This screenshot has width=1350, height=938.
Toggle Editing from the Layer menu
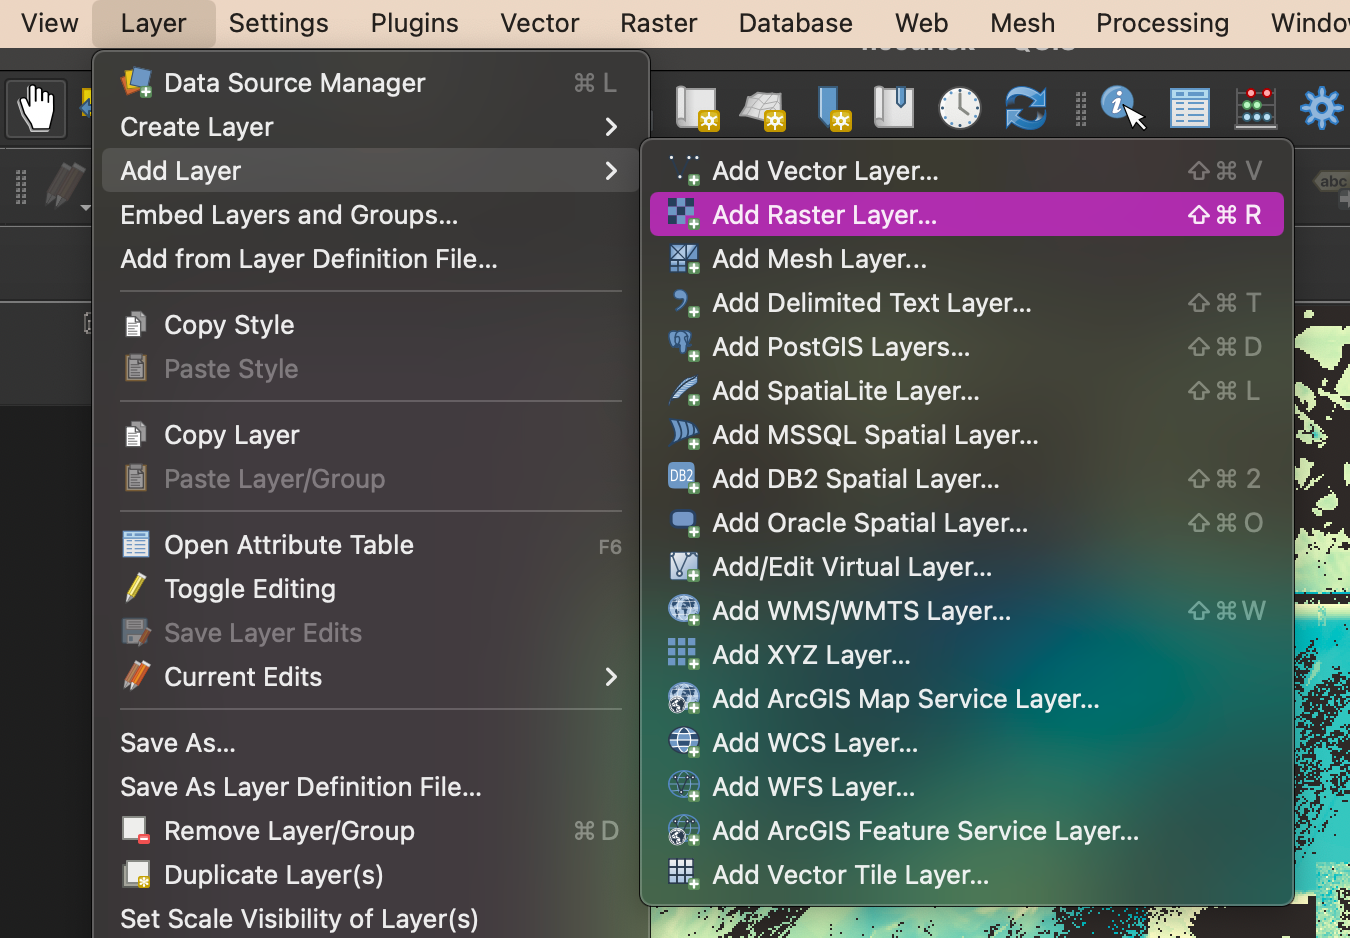pos(370,589)
